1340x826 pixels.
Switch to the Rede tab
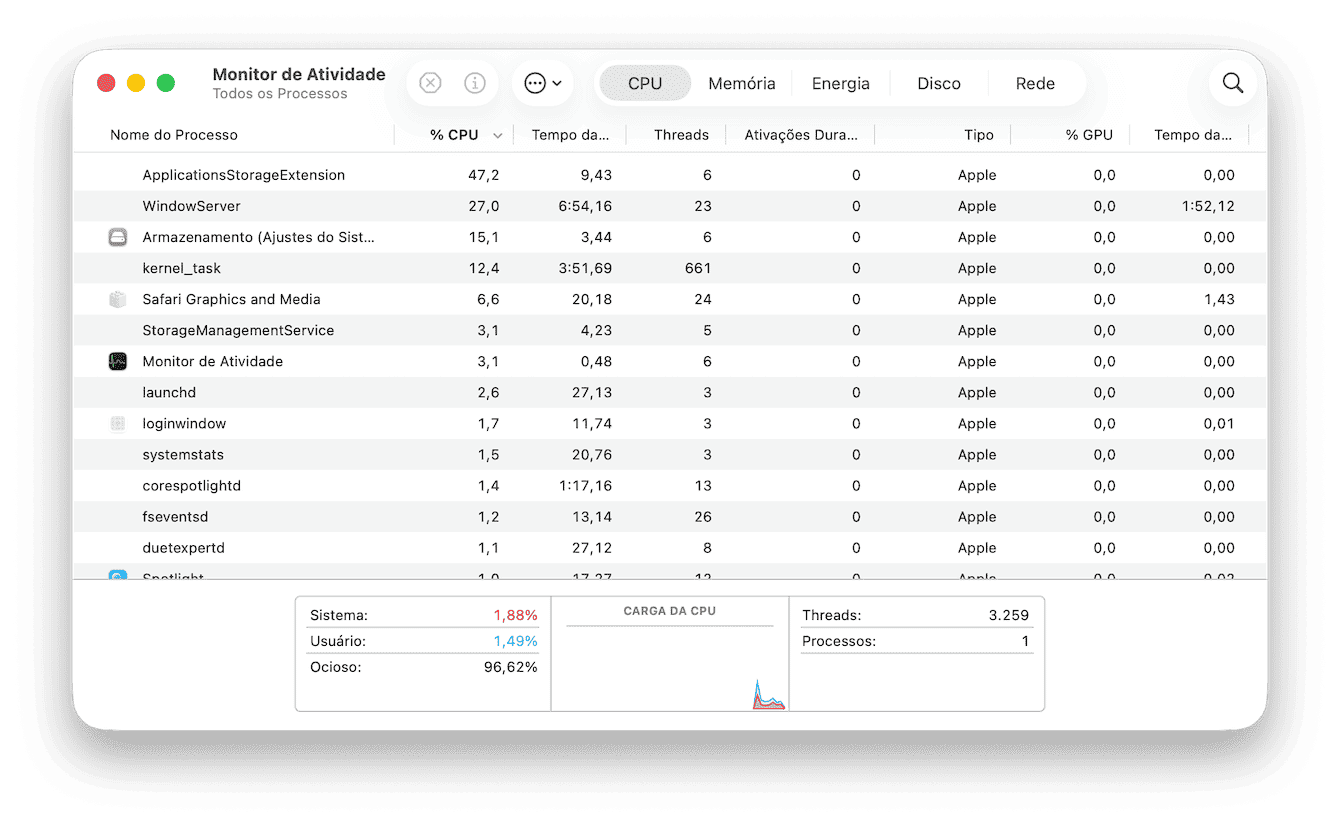1035,83
